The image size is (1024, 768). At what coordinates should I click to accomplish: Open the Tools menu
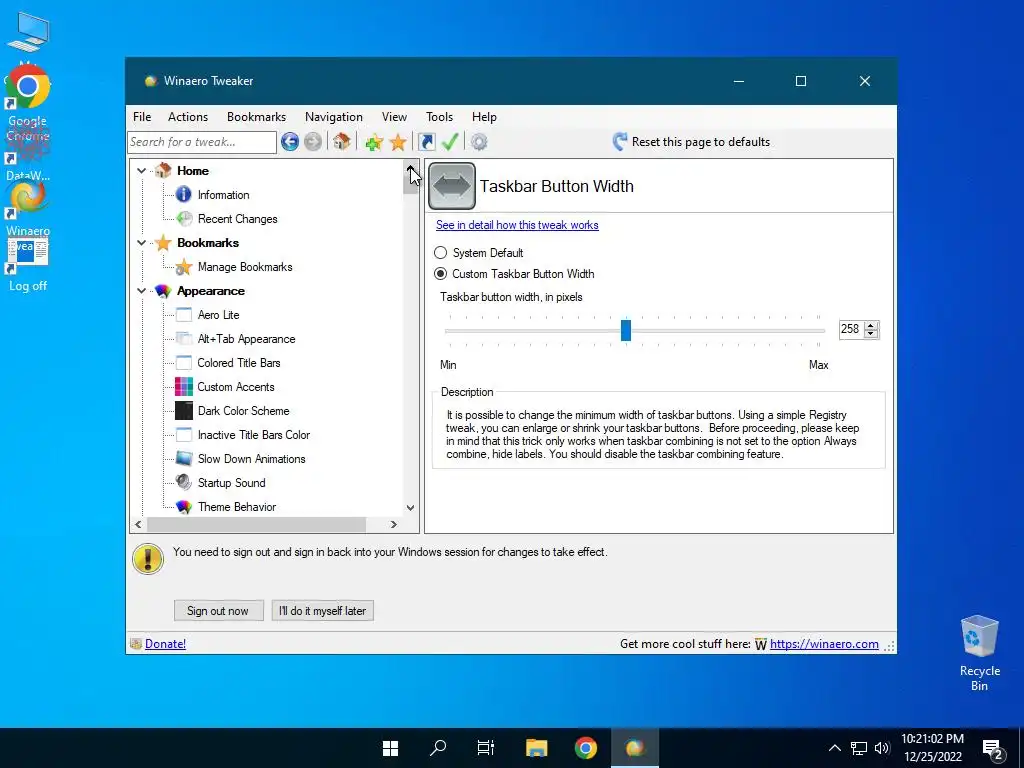[440, 117]
